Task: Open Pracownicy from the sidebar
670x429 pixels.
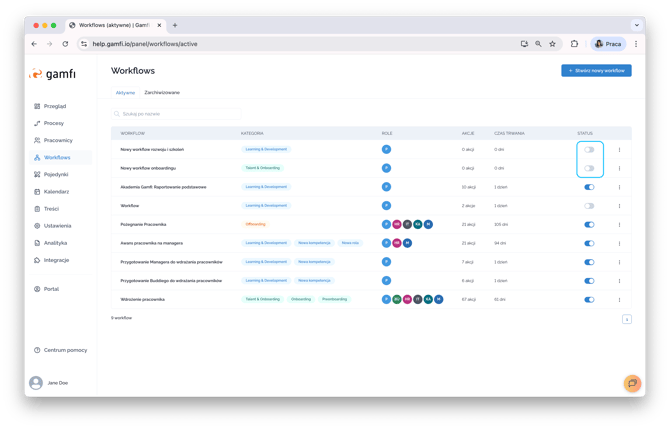Action: pyautogui.click(x=58, y=140)
